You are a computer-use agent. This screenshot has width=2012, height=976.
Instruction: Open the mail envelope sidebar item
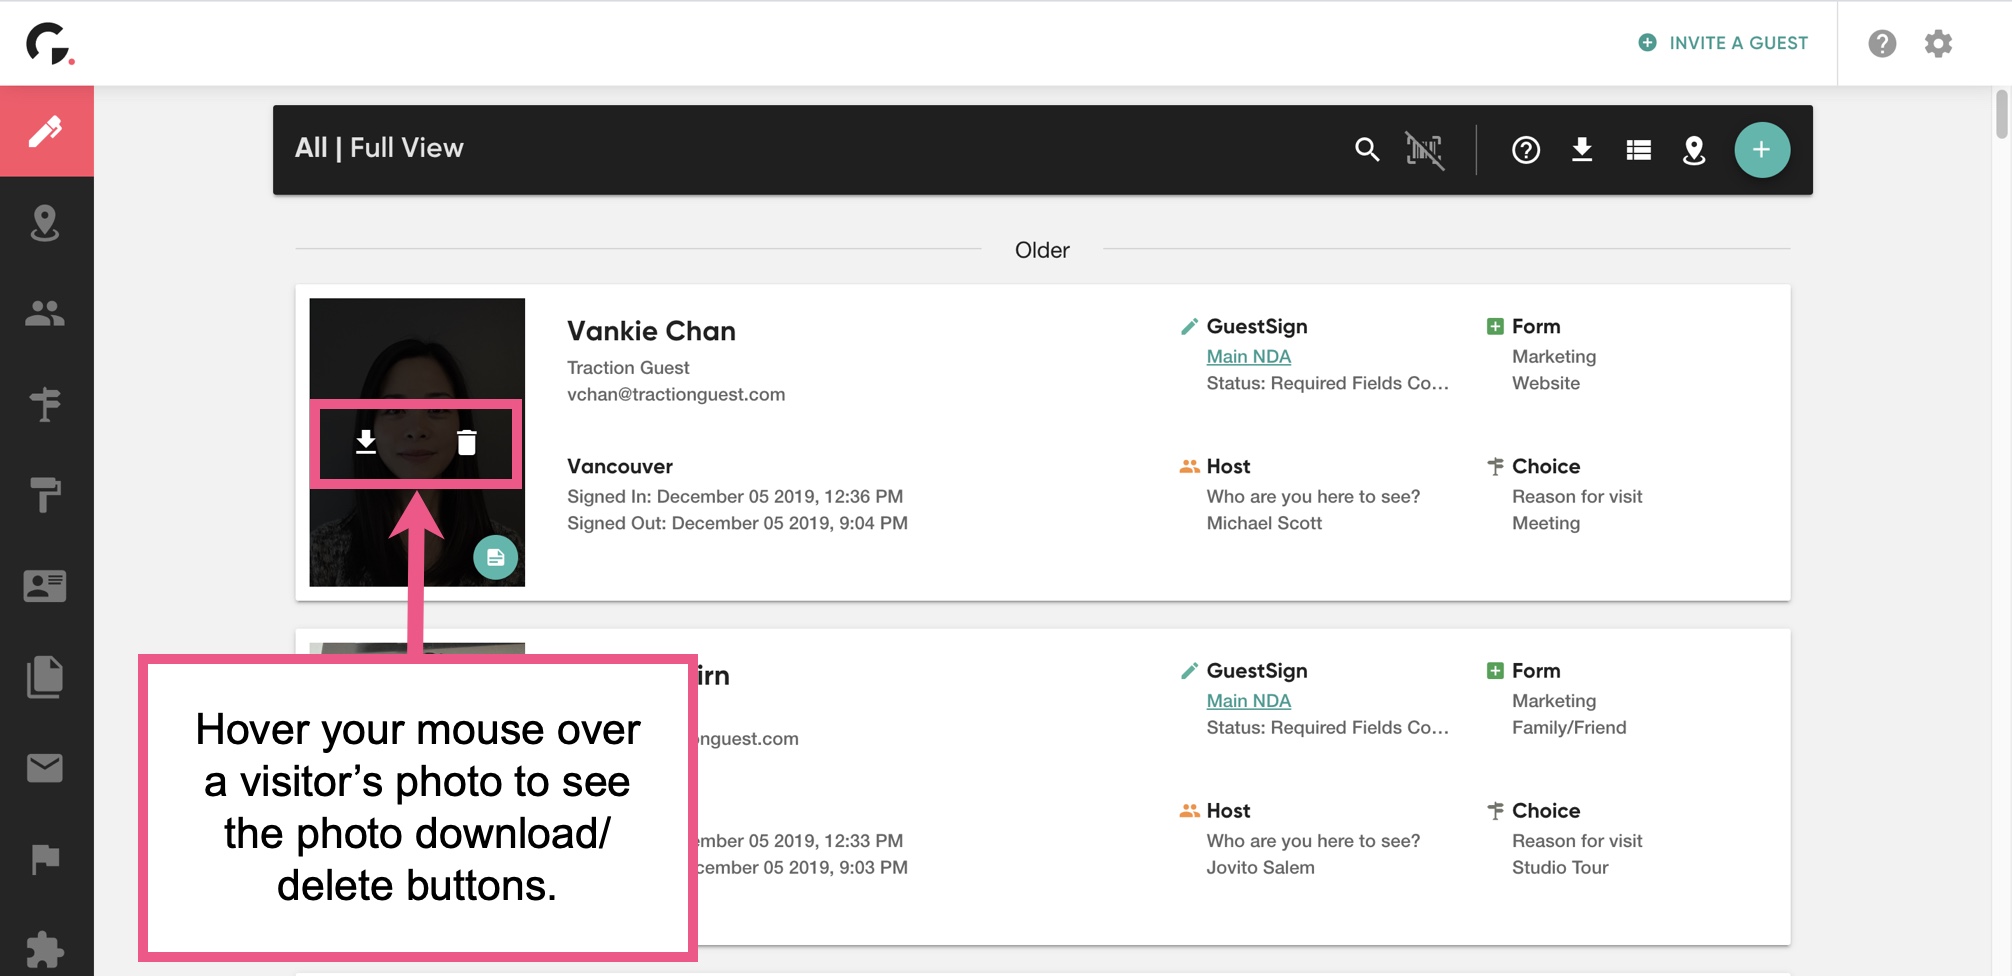[45, 768]
